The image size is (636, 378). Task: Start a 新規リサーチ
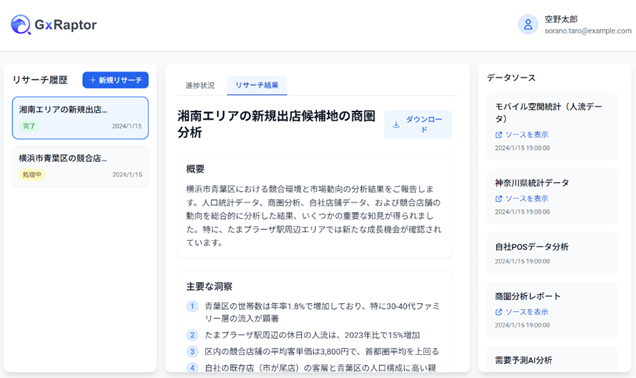coord(116,80)
